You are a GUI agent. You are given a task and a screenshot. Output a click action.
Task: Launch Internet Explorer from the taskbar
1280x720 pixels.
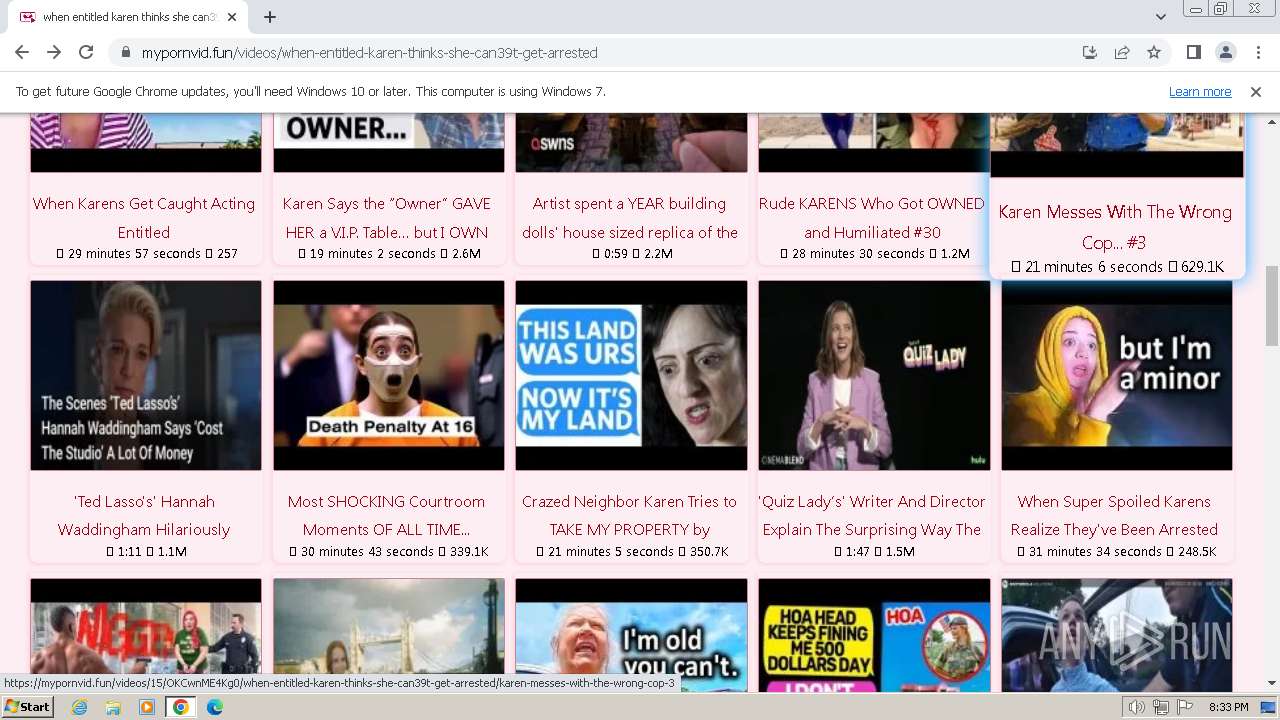point(80,707)
